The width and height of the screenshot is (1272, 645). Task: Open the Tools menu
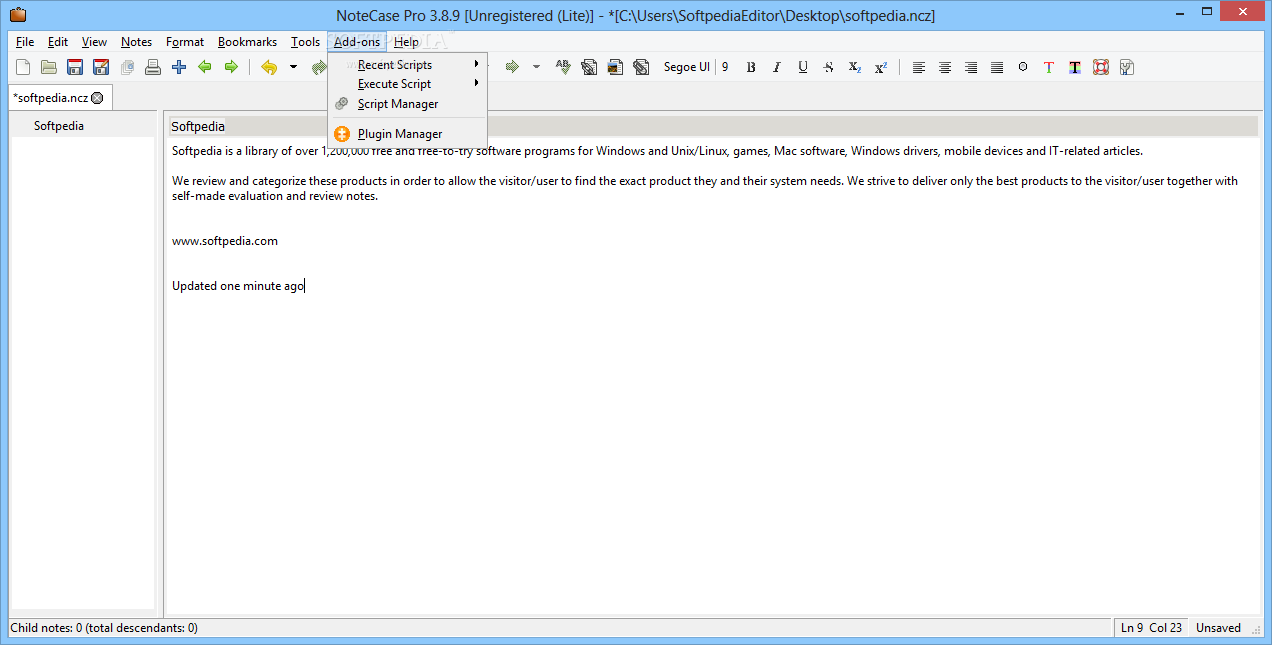(x=306, y=42)
